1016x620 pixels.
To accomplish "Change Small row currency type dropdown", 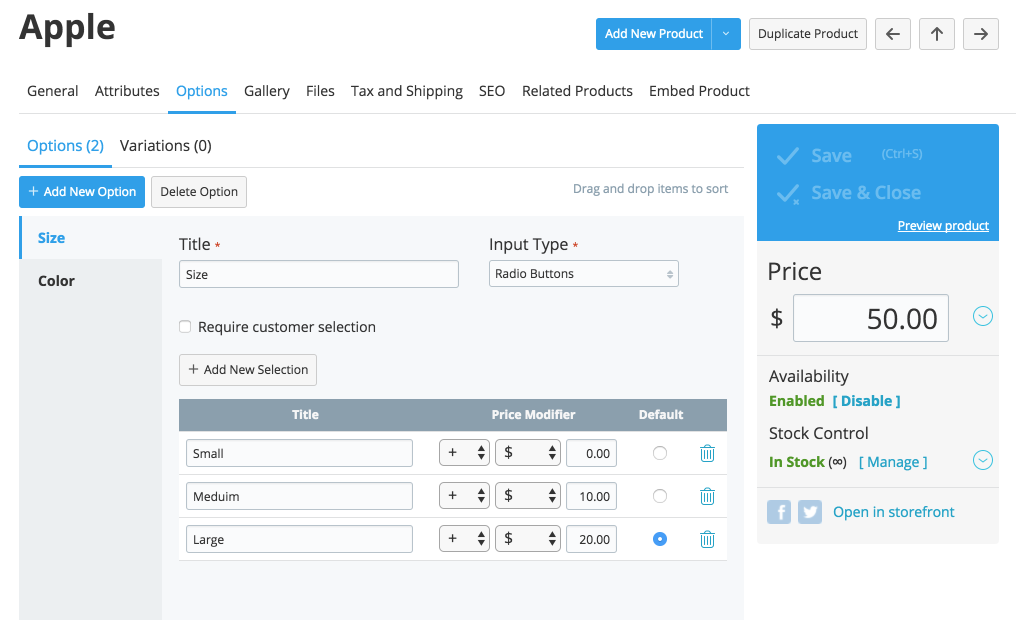I will [528, 453].
